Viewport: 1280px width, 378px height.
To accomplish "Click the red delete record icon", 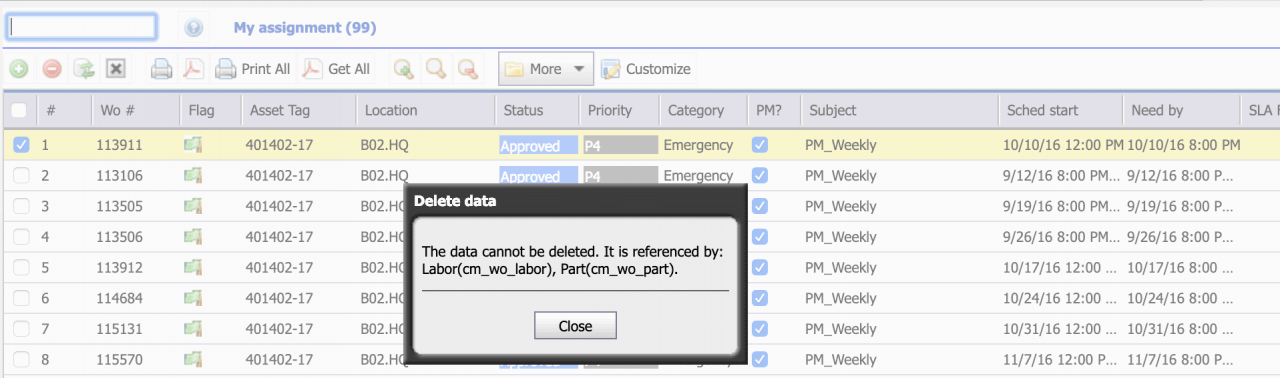I will coord(52,69).
